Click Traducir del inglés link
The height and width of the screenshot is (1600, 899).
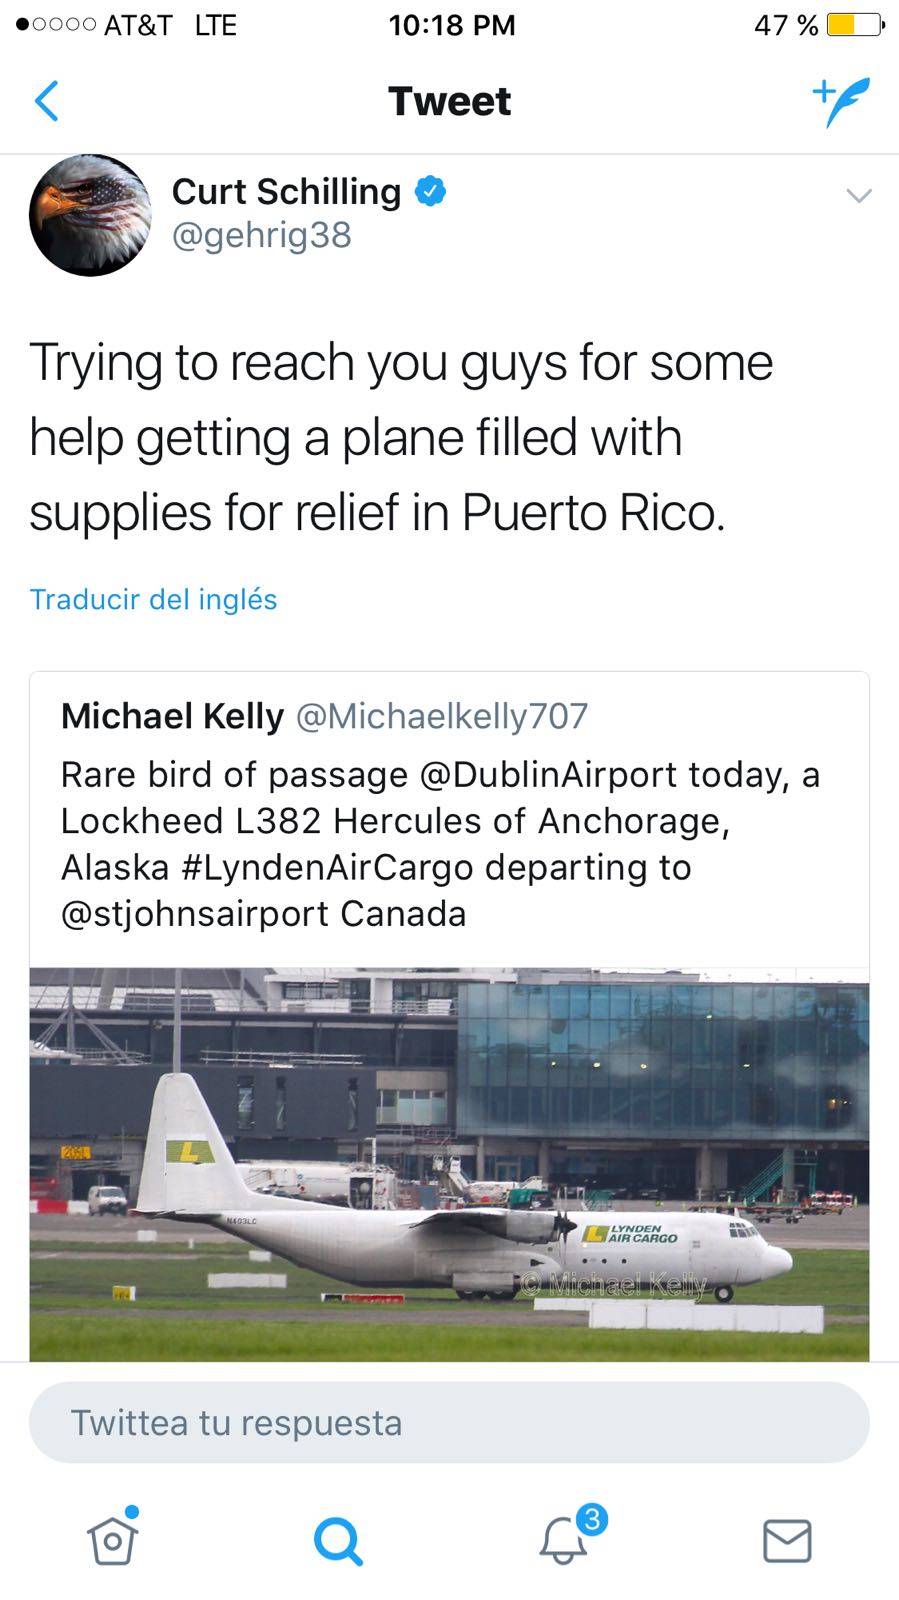click(x=153, y=599)
